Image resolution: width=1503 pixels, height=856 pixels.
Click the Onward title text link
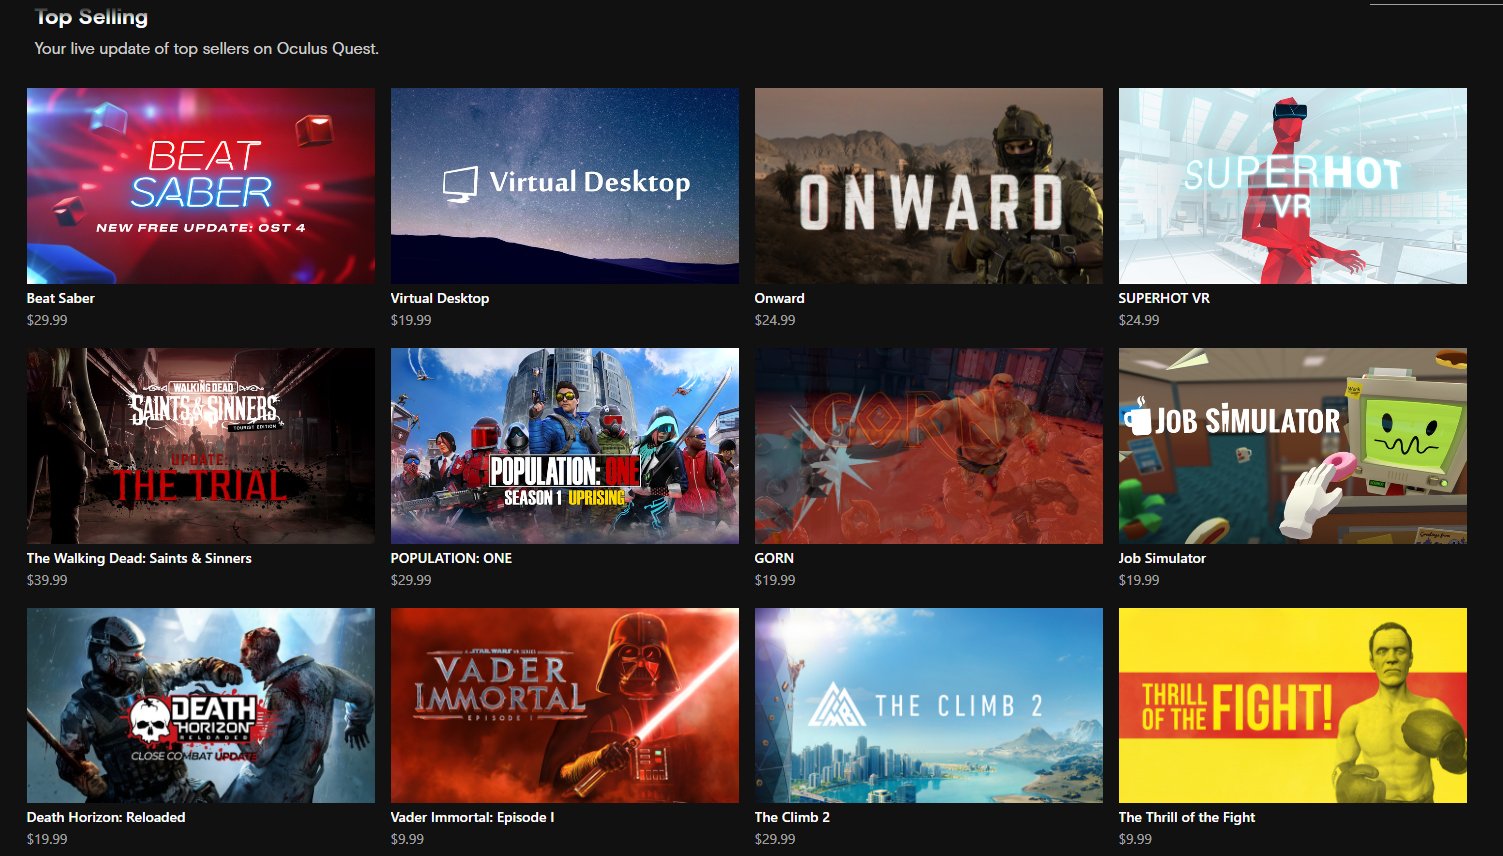tap(780, 298)
